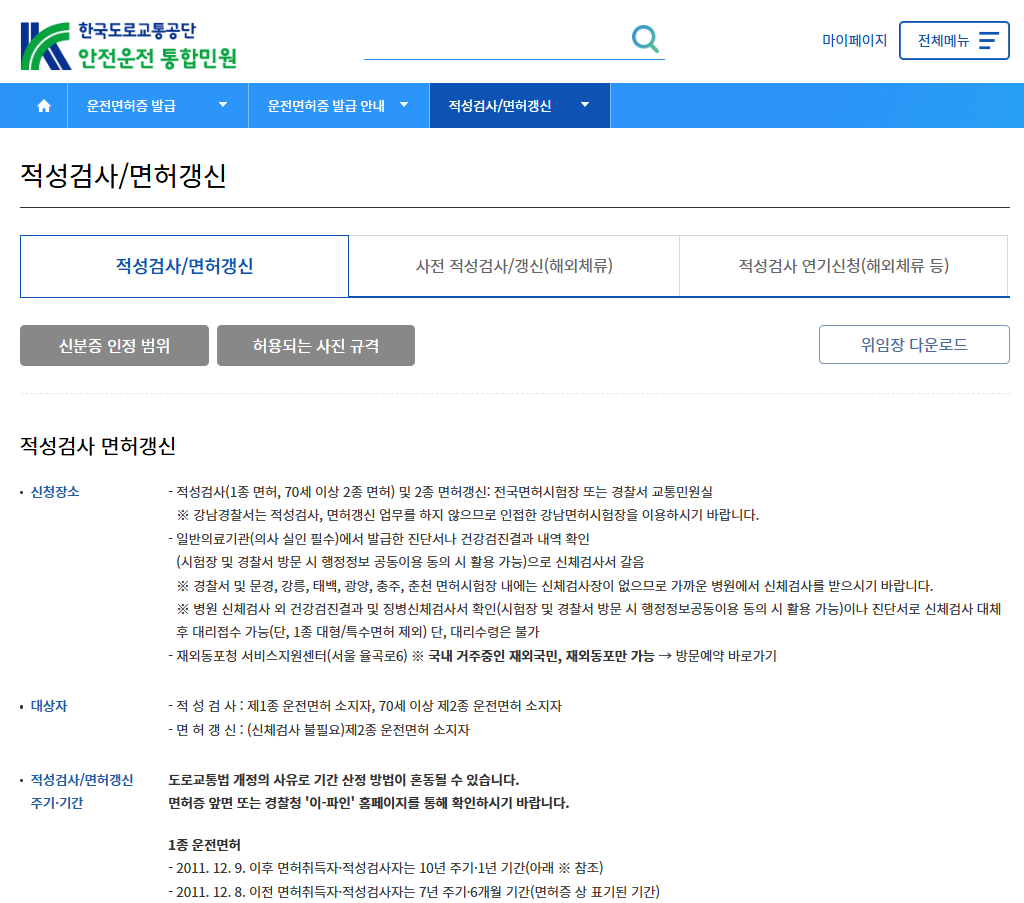Expand the 적성검사/면허갱신 dropdown arrow
Viewport: 1024px width, 903px height.
585,105
